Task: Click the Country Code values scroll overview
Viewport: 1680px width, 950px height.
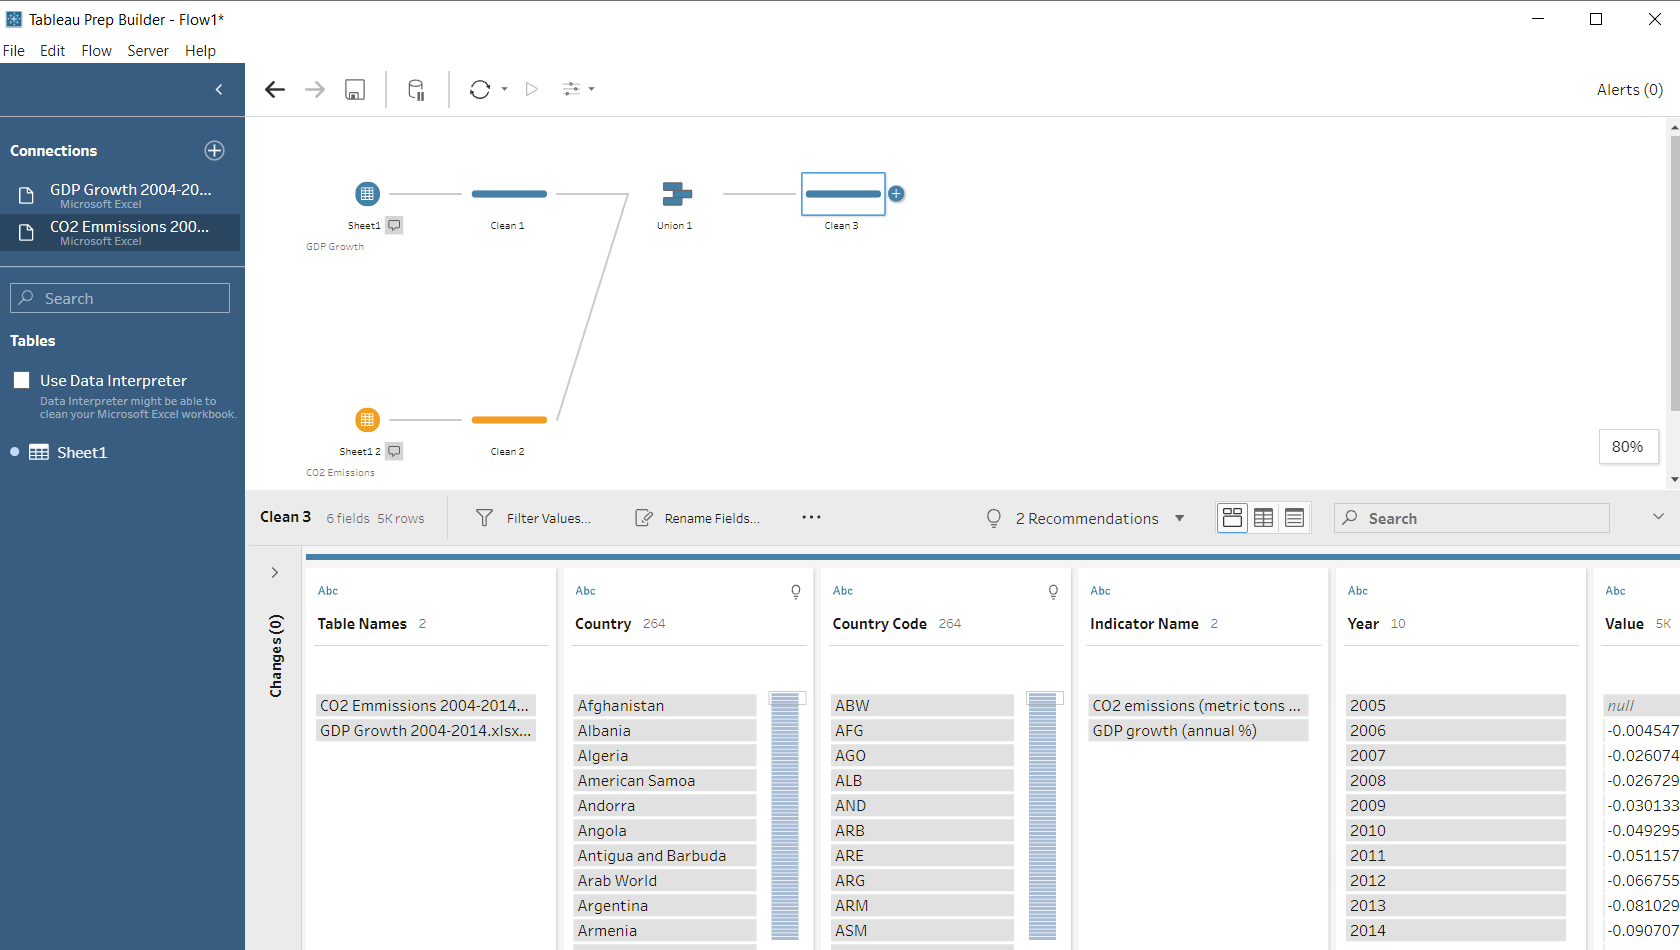Action: pyautogui.click(x=1043, y=816)
